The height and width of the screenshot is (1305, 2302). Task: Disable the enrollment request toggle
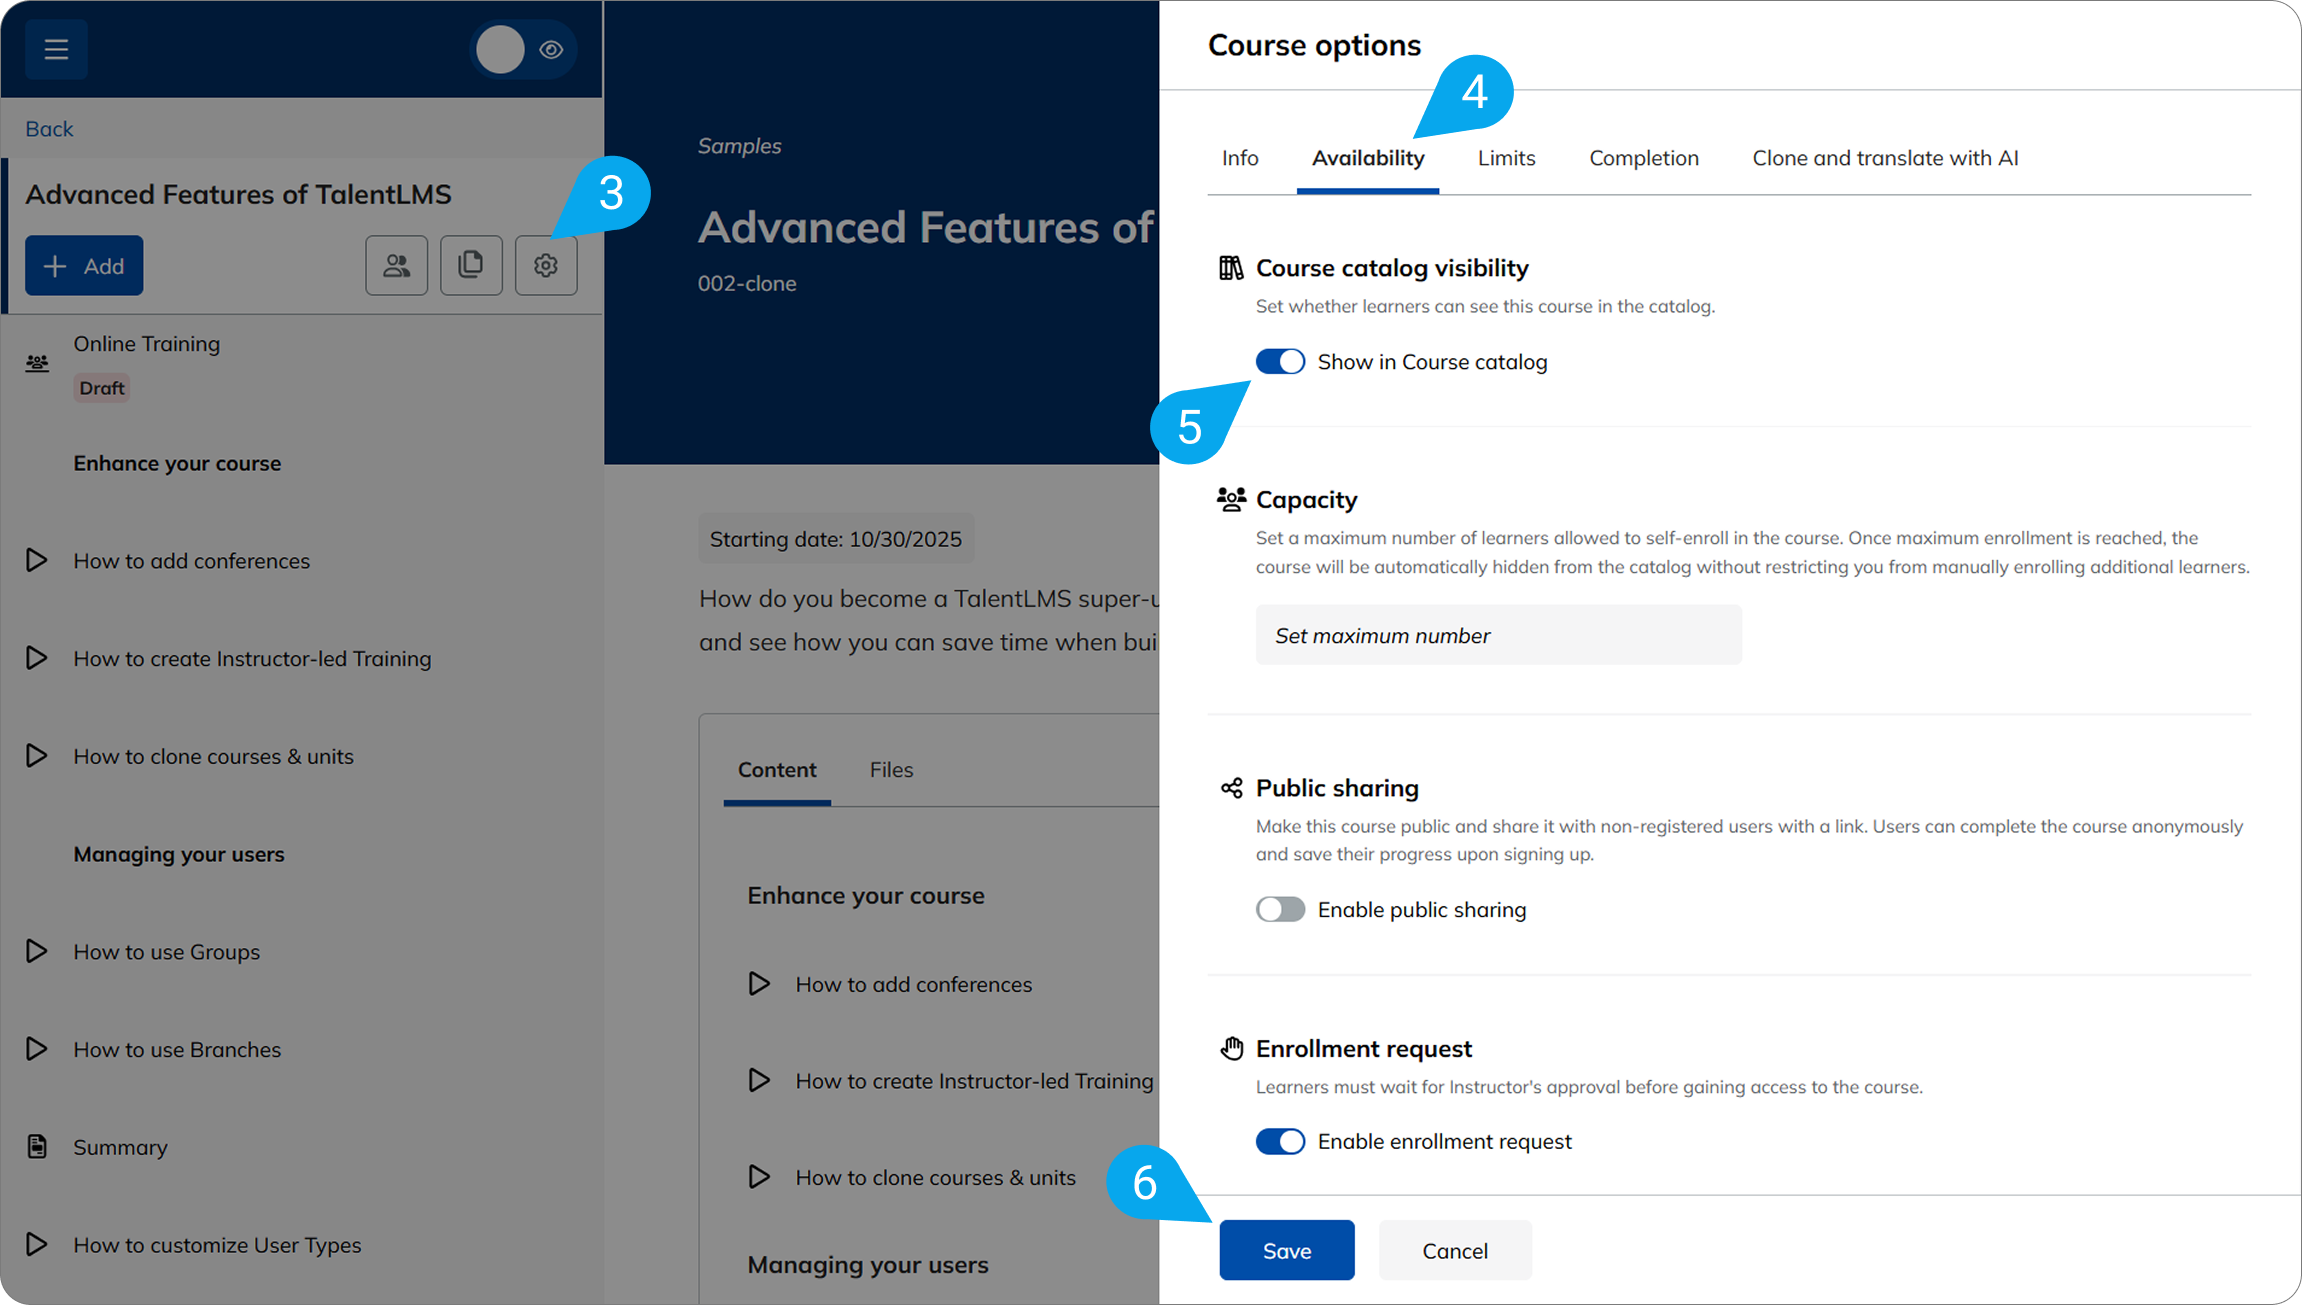pyautogui.click(x=1279, y=1141)
